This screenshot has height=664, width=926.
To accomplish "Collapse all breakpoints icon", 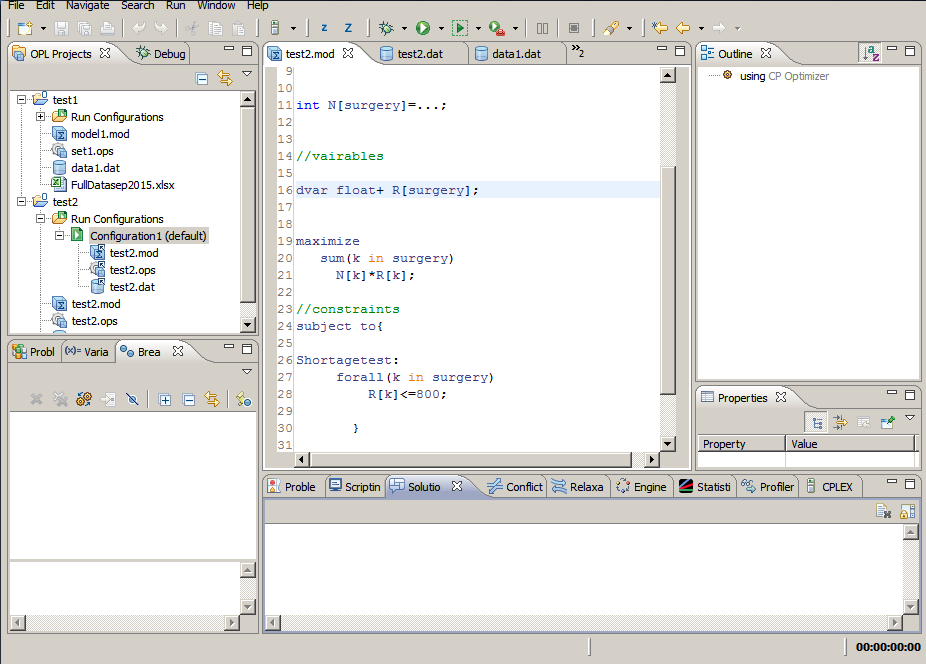I will coord(189,400).
